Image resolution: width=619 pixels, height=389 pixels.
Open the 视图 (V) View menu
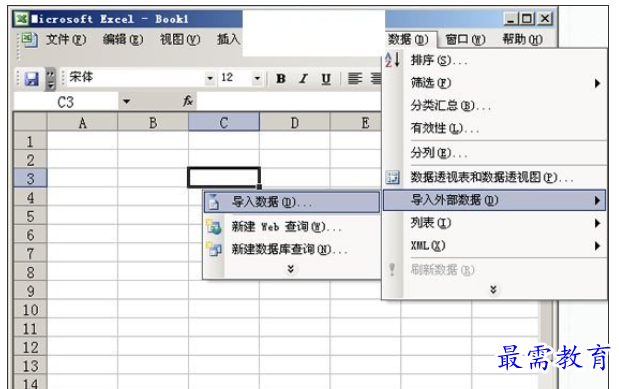(x=180, y=39)
